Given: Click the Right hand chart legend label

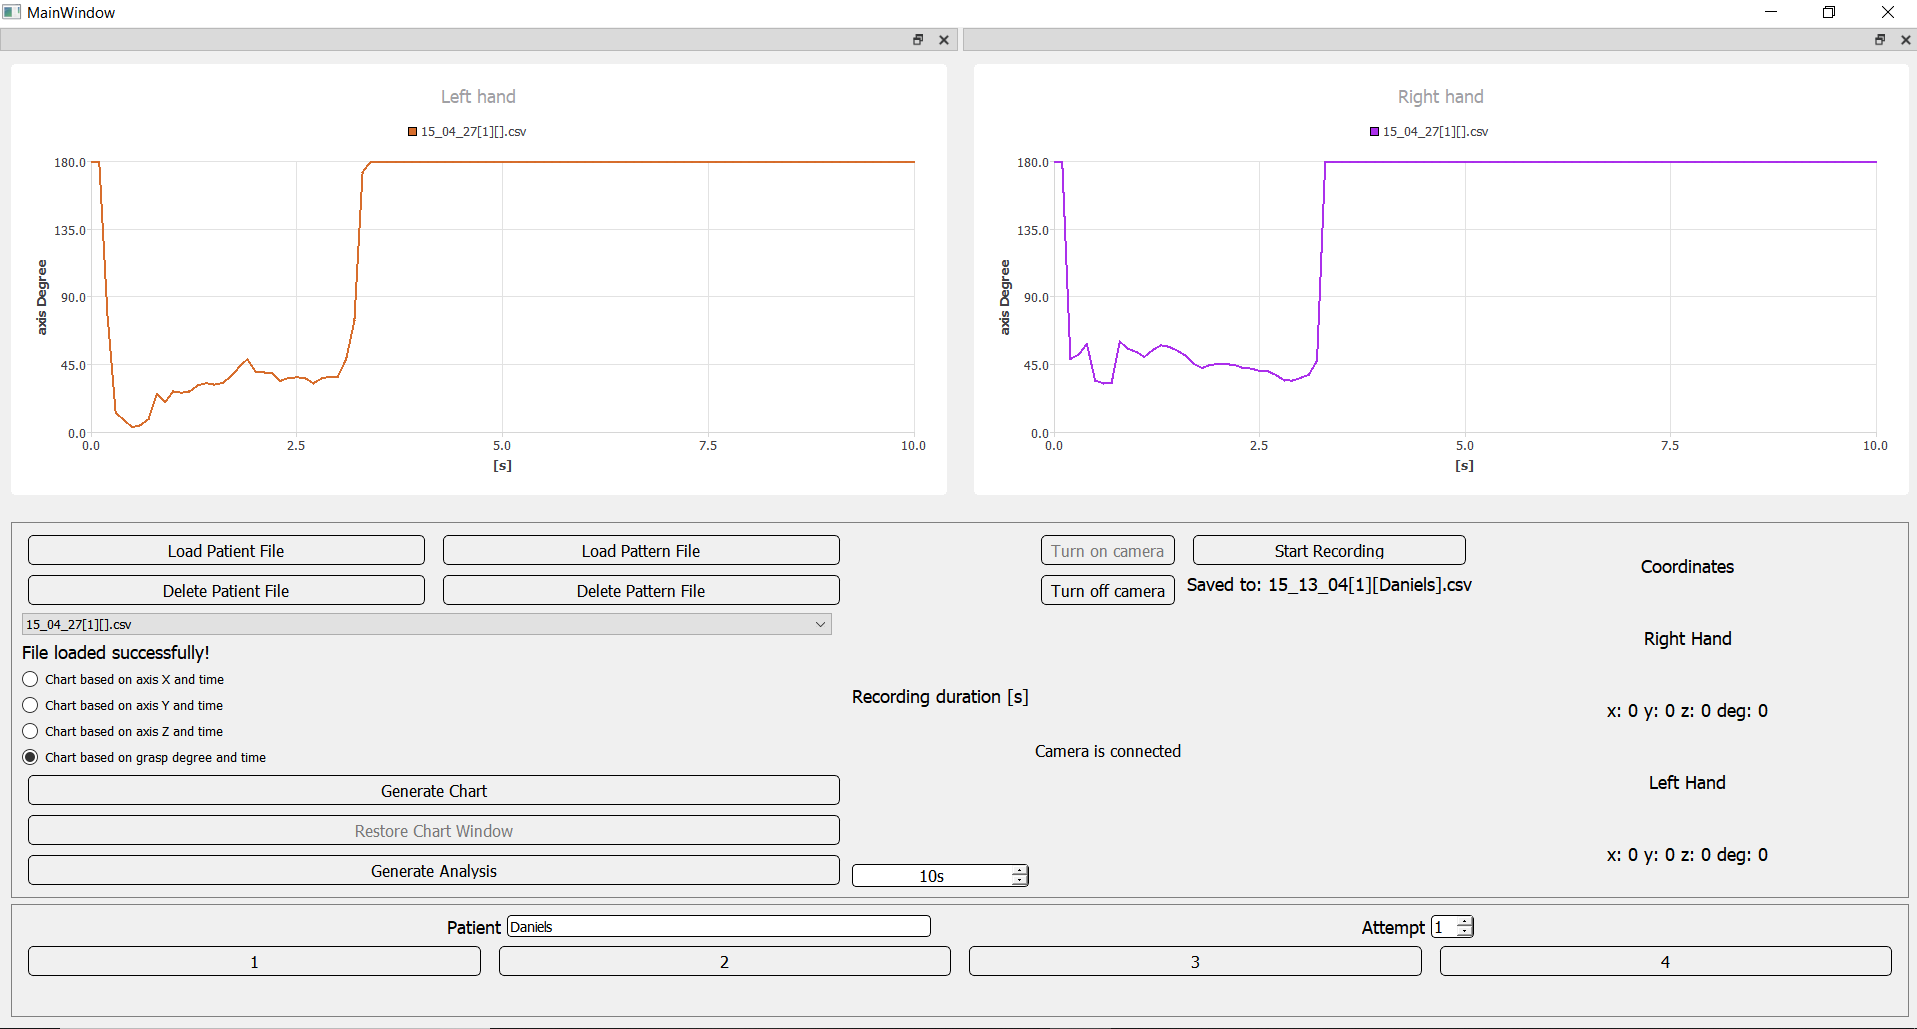Looking at the screenshot, I should pyautogui.click(x=1436, y=132).
